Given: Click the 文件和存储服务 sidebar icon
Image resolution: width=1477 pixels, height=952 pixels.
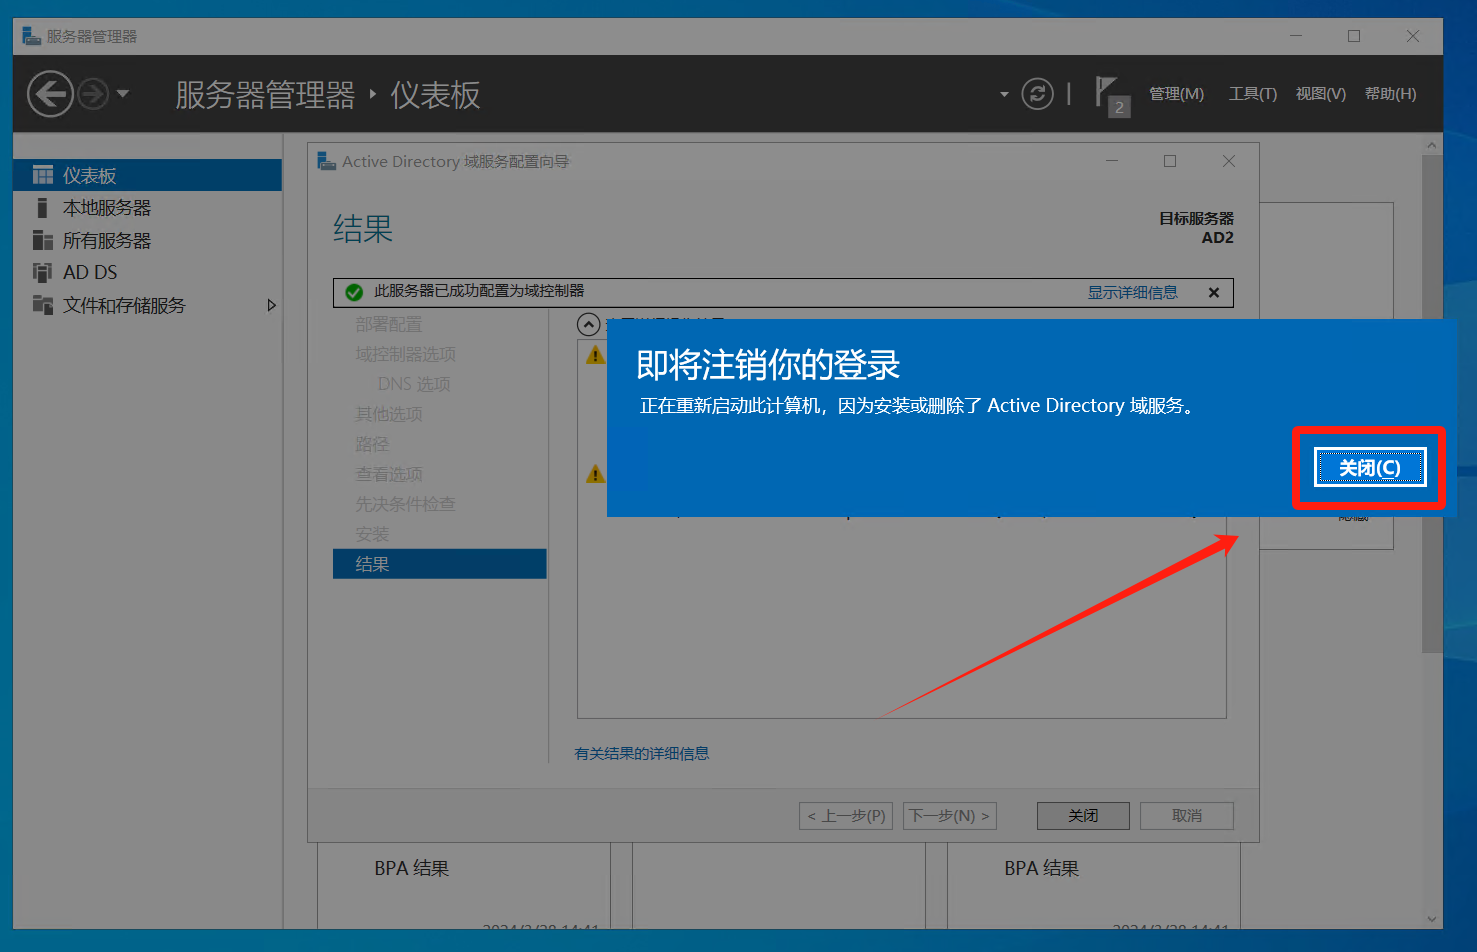Looking at the screenshot, I should (42, 305).
